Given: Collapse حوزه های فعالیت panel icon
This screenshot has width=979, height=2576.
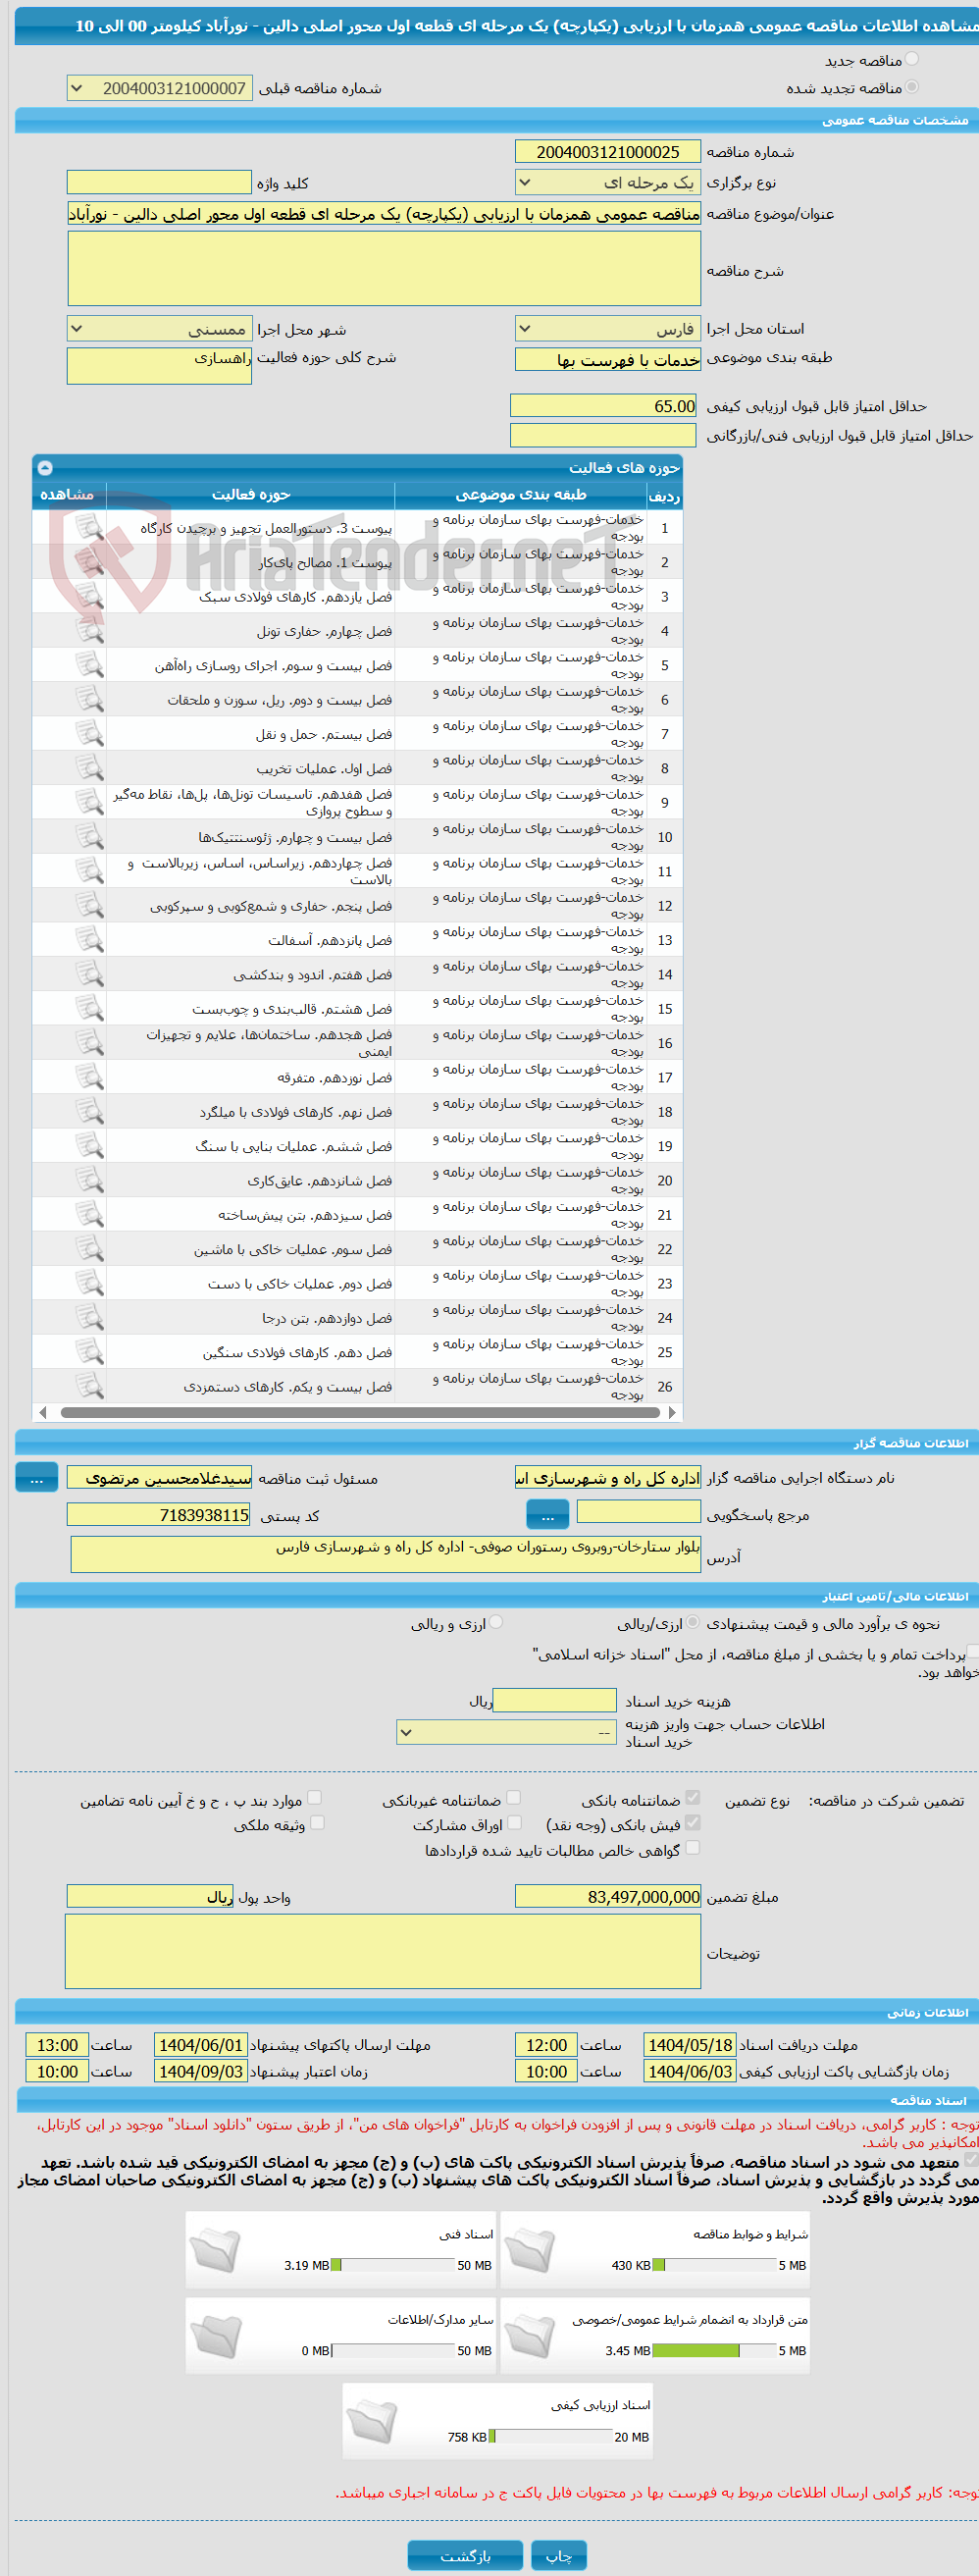Looking at the screenshot, I should (x=45, y=467).
